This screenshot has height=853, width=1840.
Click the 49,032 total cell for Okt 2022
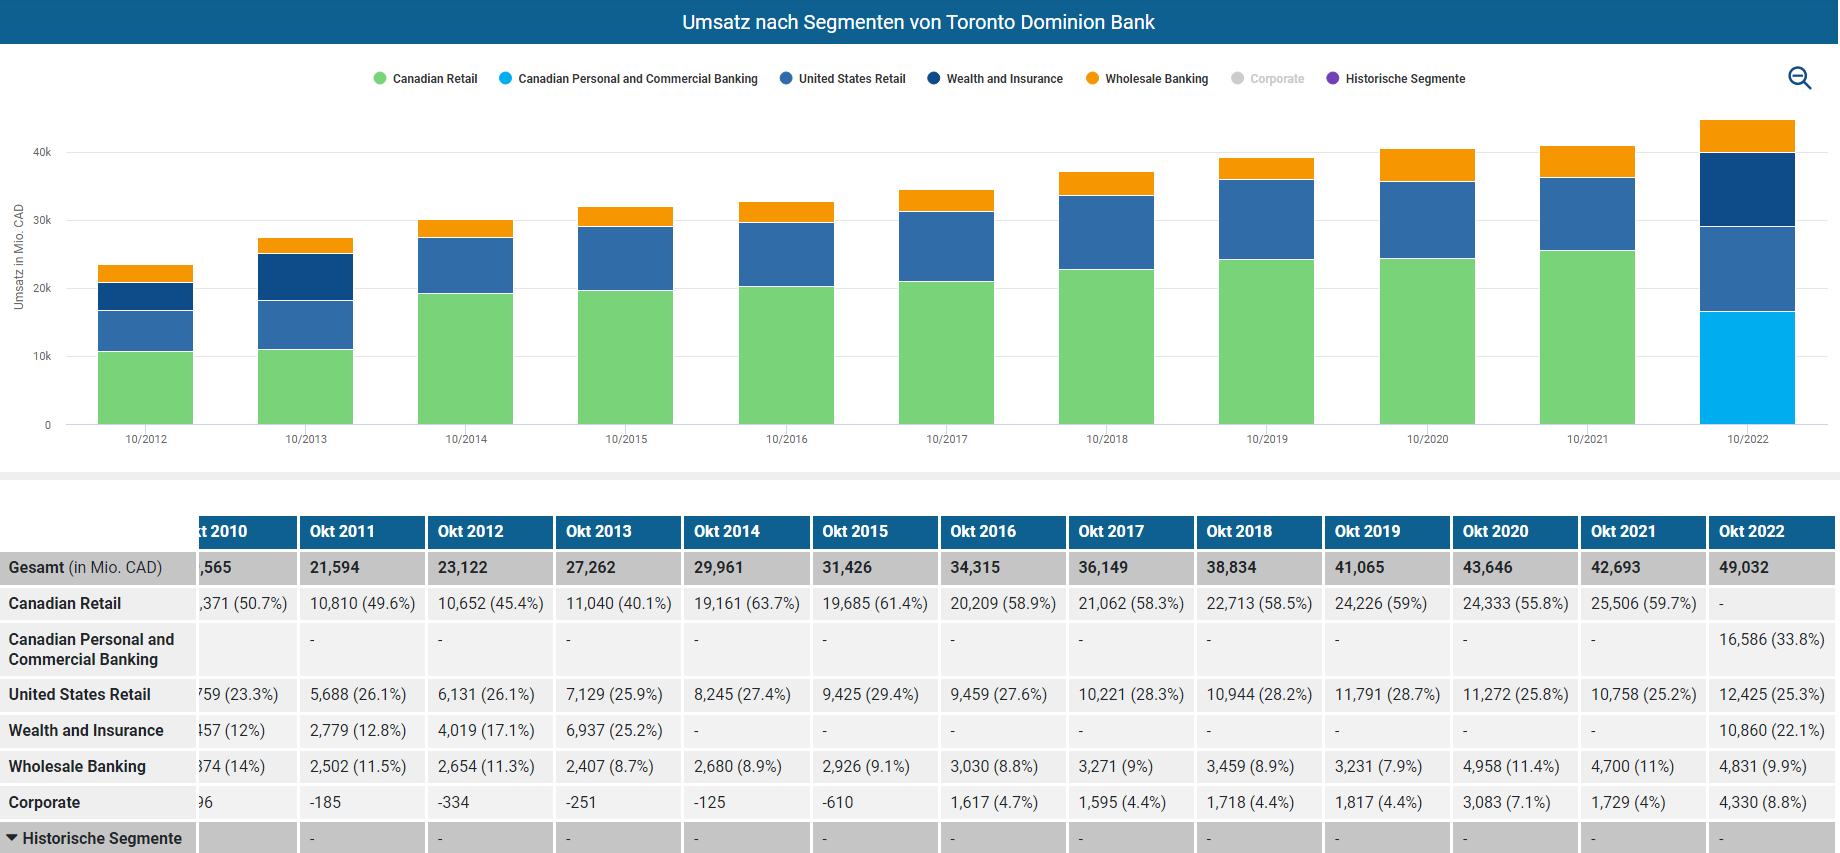click(x=1744, y=568)
